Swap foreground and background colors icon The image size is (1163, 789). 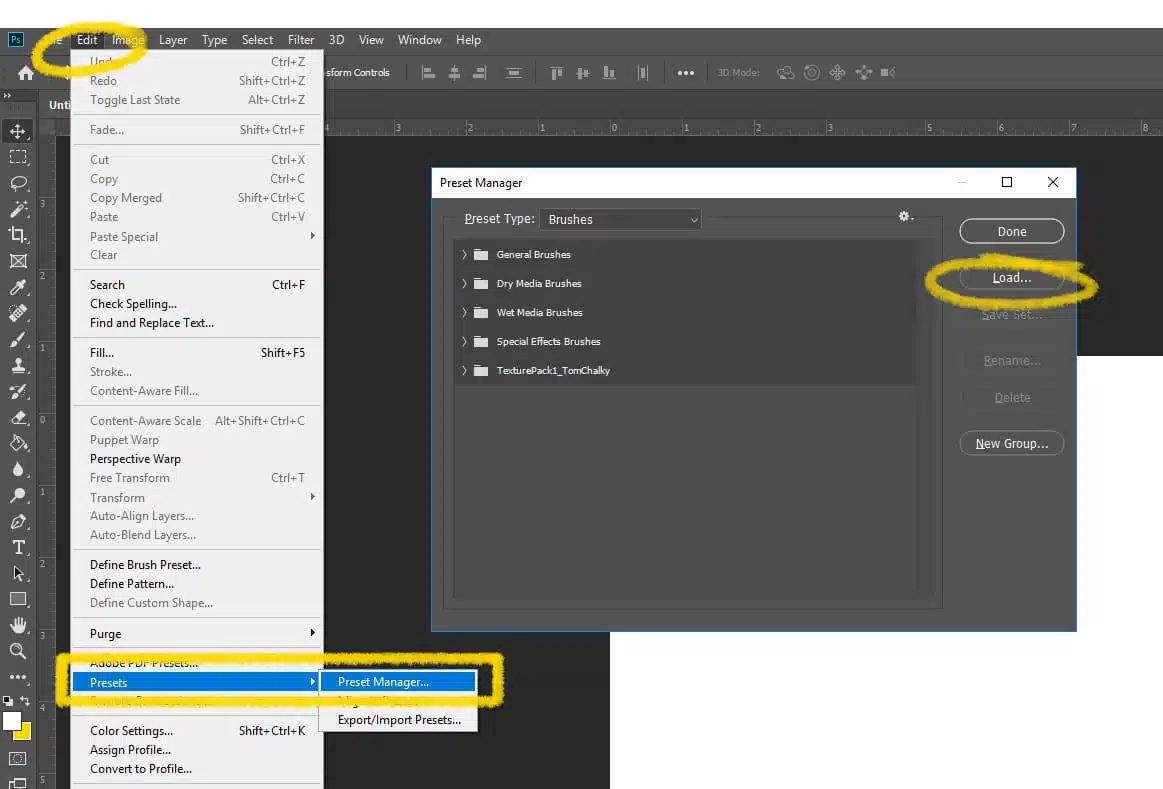click(25, 701)
